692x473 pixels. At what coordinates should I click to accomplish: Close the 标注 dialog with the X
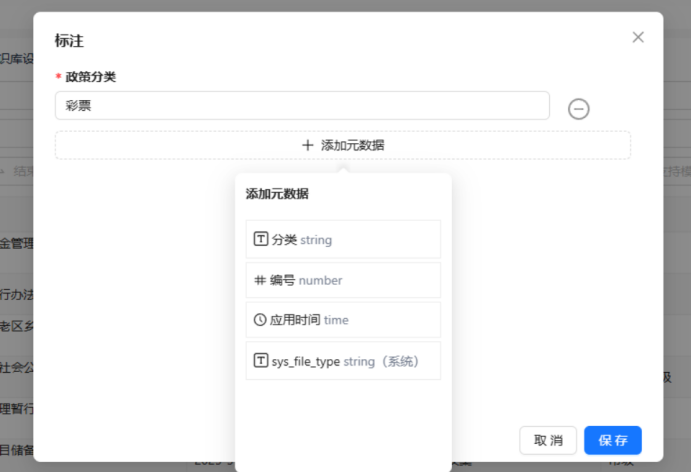coord(638,37)
